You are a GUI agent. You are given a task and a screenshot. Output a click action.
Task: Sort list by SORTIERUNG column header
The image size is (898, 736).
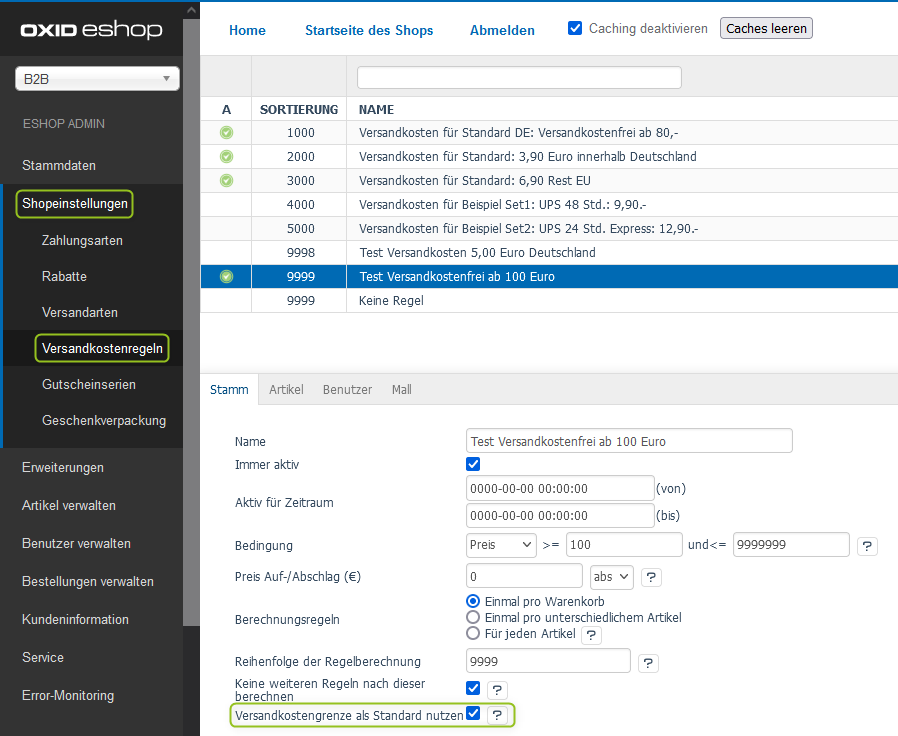[299, 109]
